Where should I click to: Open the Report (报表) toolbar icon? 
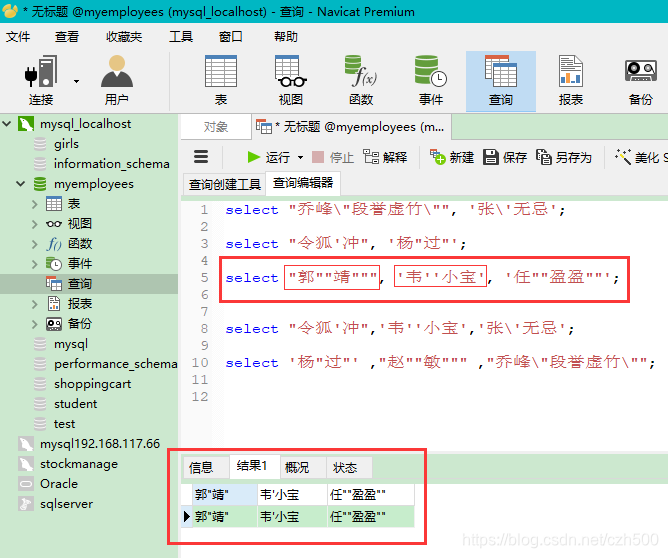tap(570, 72)
